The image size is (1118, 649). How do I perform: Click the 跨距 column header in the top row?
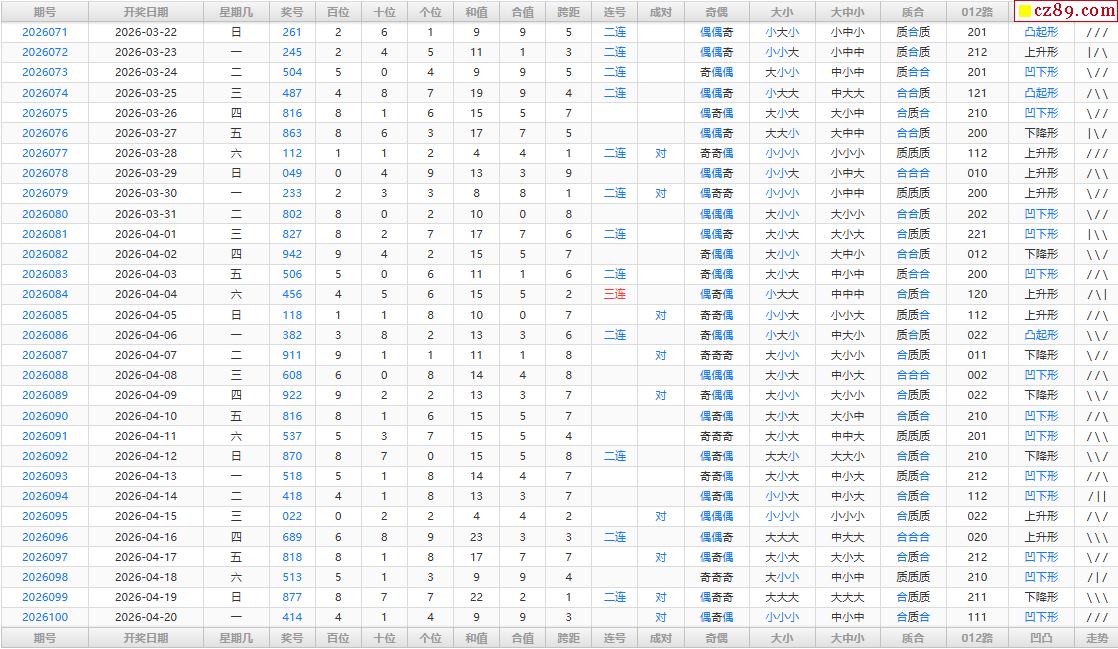pyautogui.click(x=569, y=12)
